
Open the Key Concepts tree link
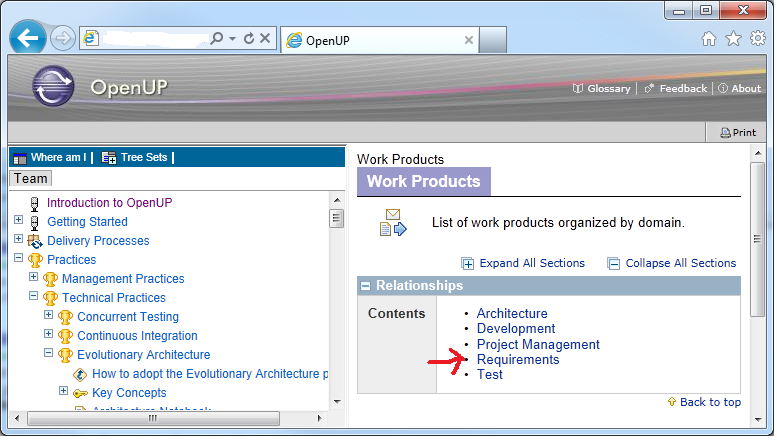129,393
